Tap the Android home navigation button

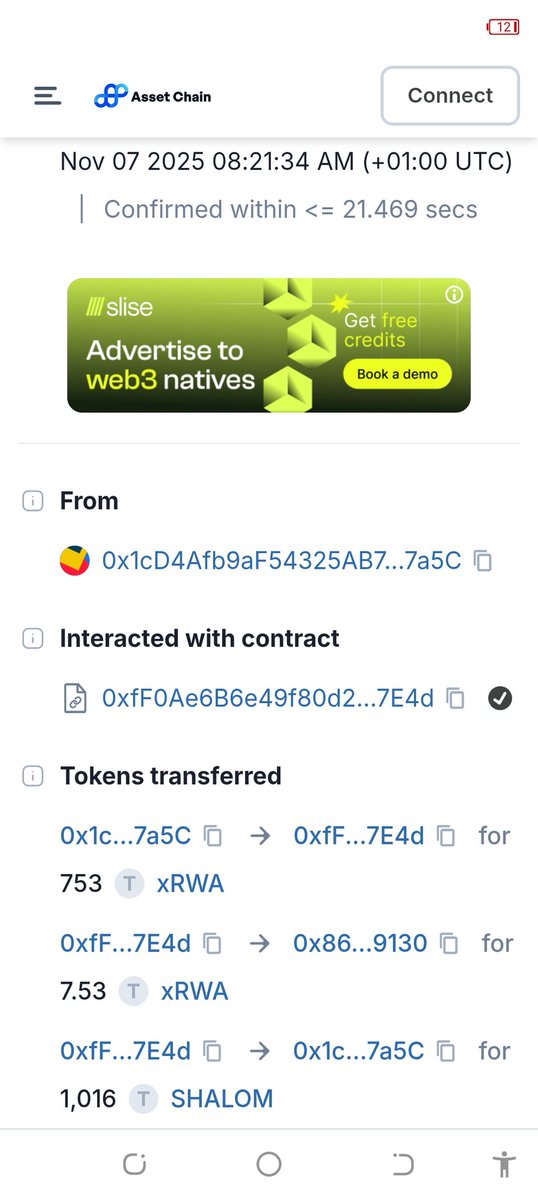(268, 1163)
